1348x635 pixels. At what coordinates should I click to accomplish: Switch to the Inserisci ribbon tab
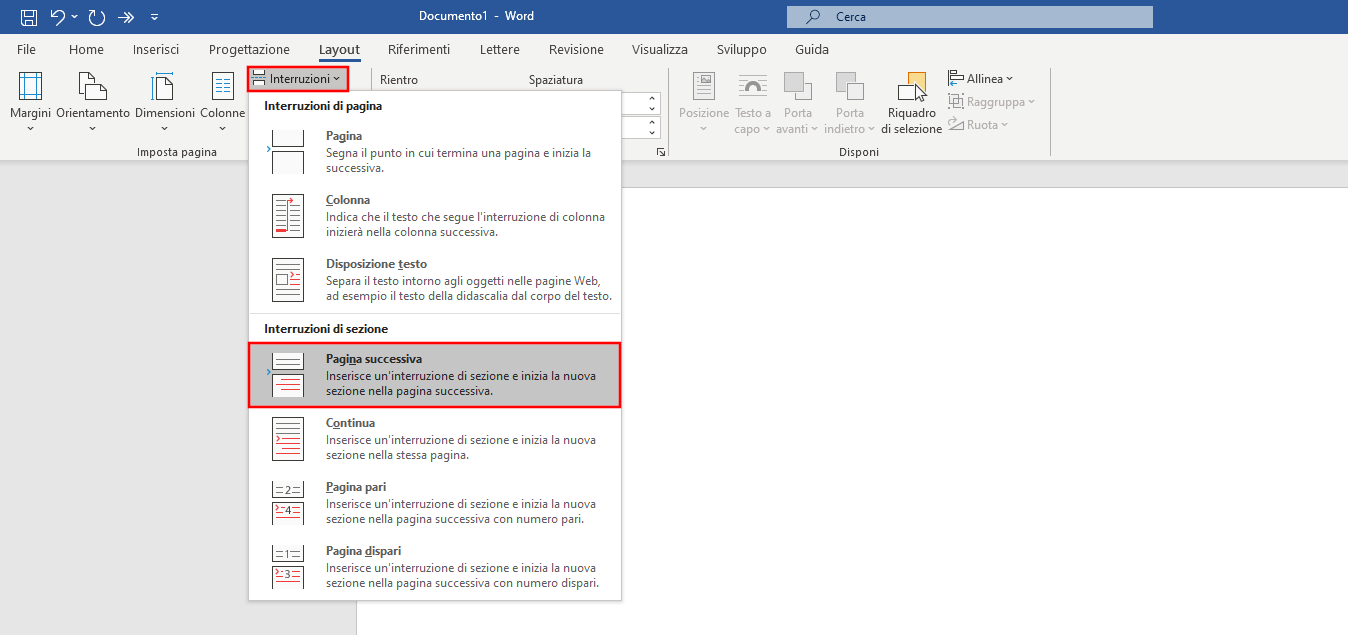[x=156, y=49]
